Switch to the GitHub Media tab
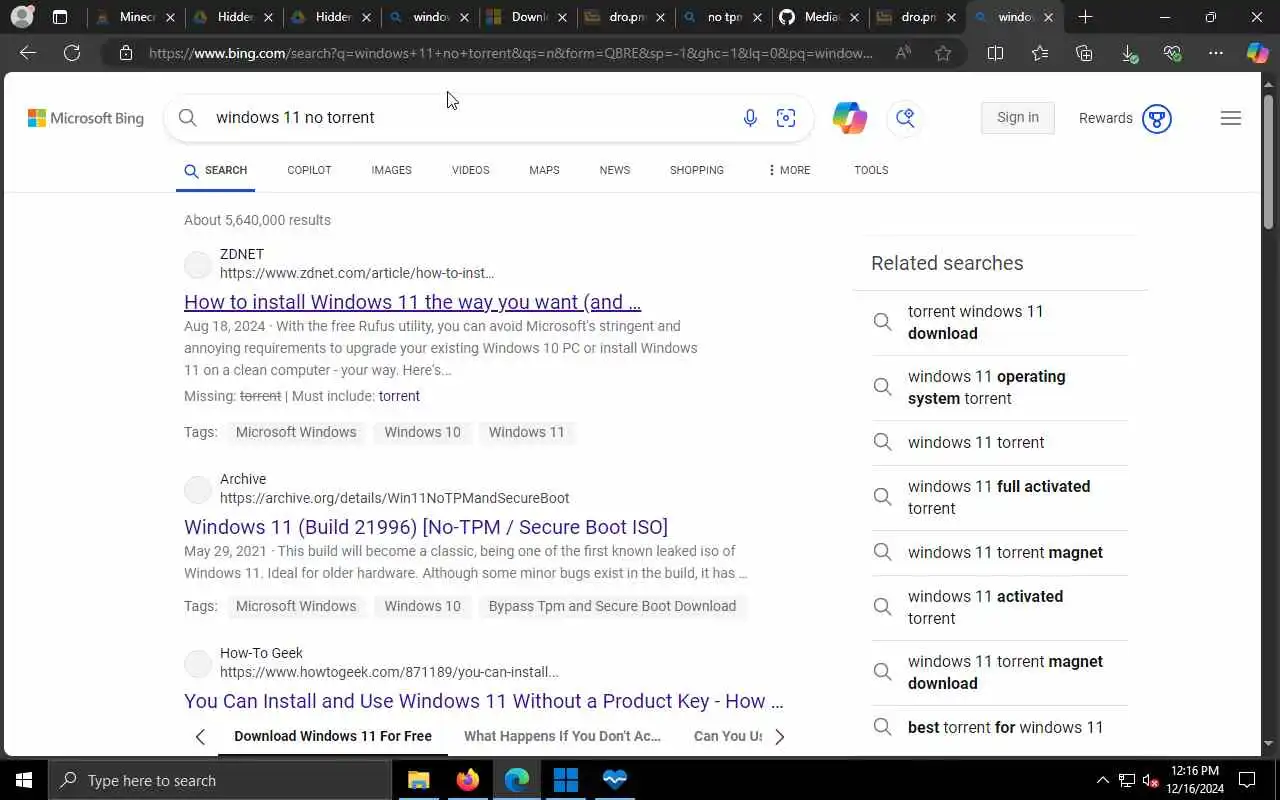 pos(820,17)
